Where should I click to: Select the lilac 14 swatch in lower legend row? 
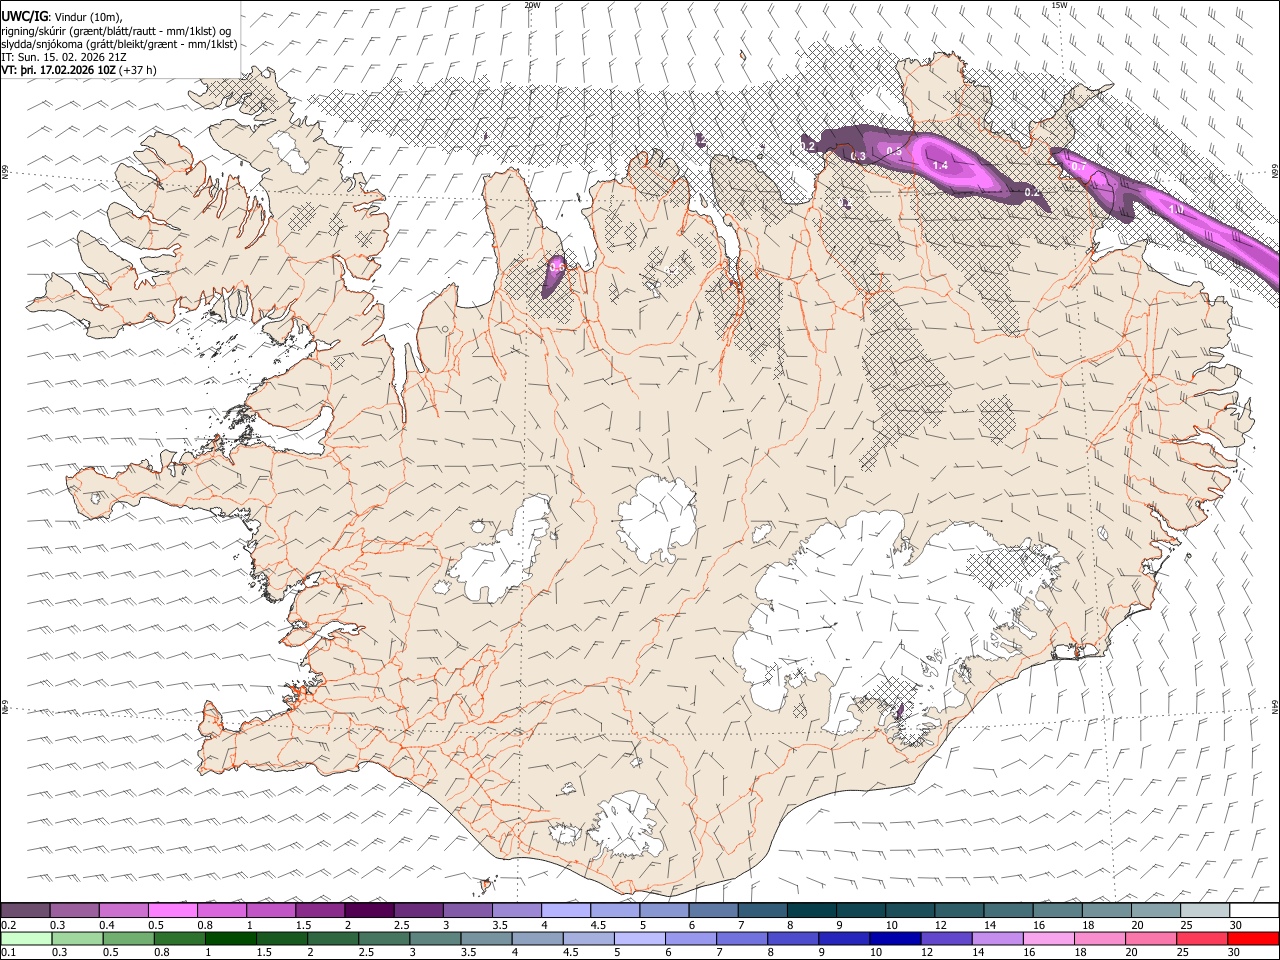996,938
